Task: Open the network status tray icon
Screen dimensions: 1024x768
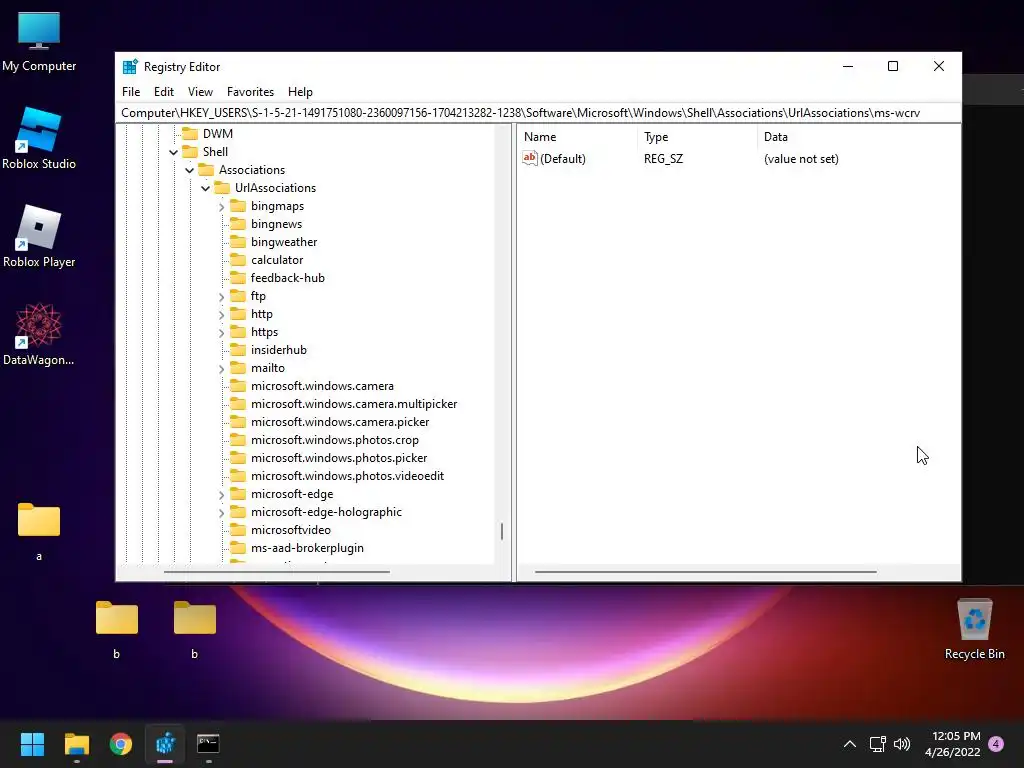Action: click(x=877, y=744)
